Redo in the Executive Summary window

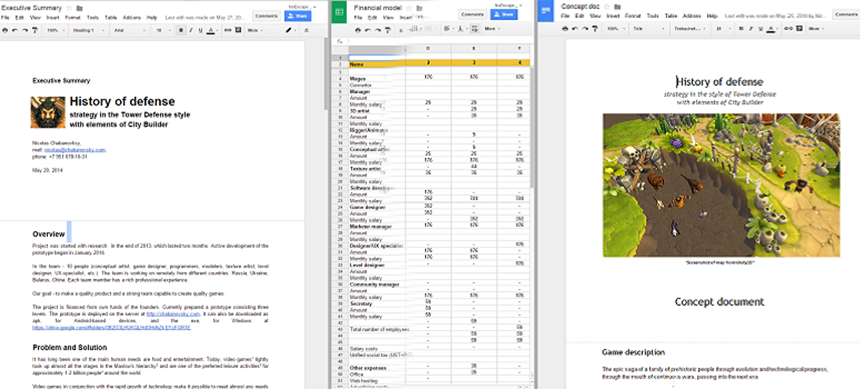(25, 30)
